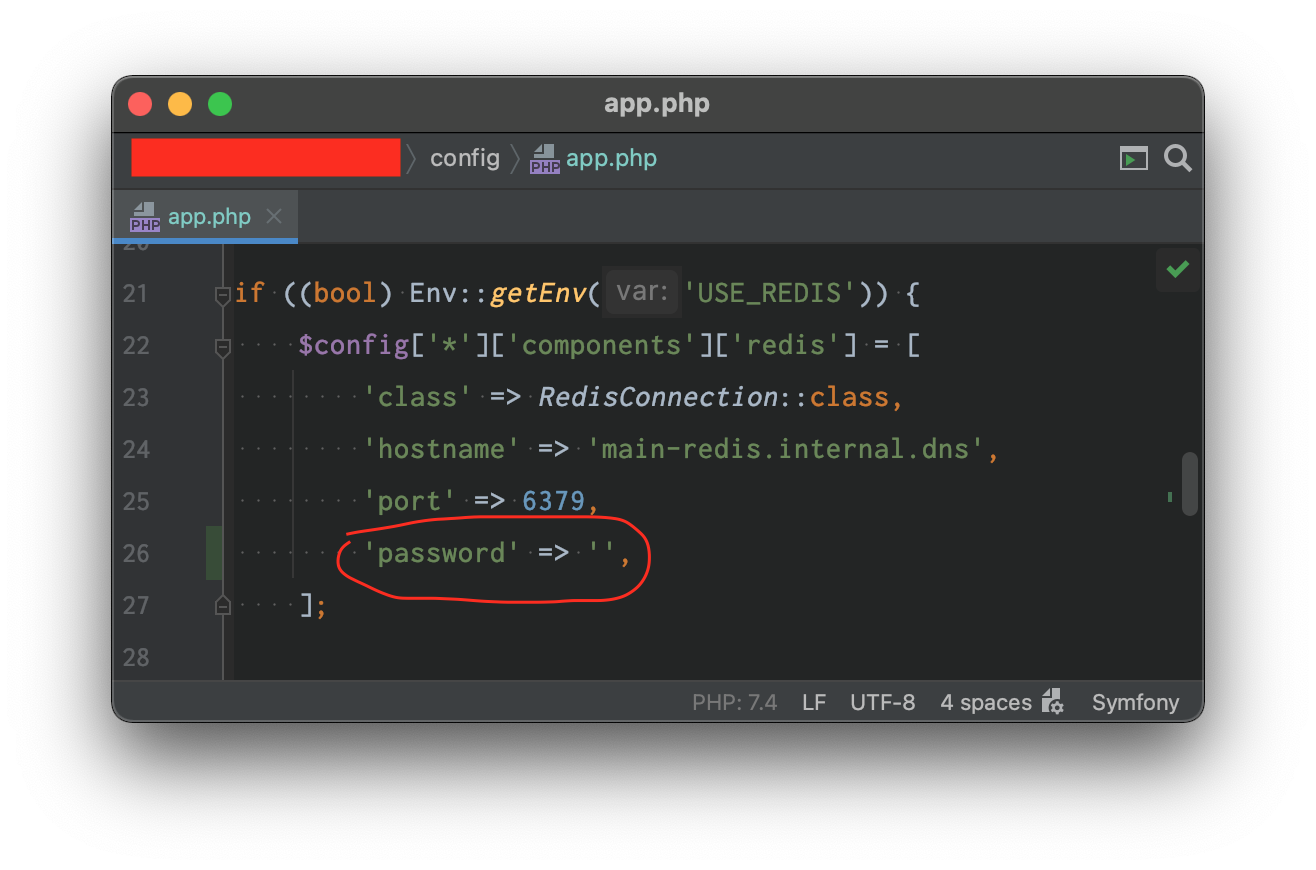The image size is (1316, 870).
Task: Click 'config' in the breadcrumb navigation
Action: [465, 157]
